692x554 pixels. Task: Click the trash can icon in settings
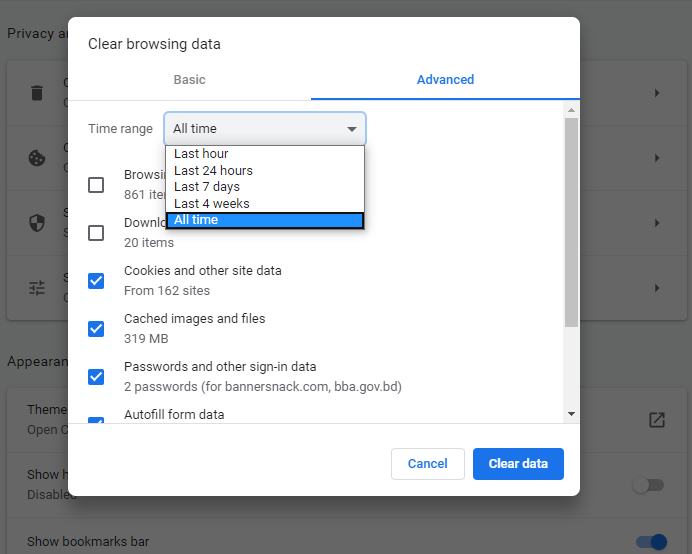click(37, 93)
